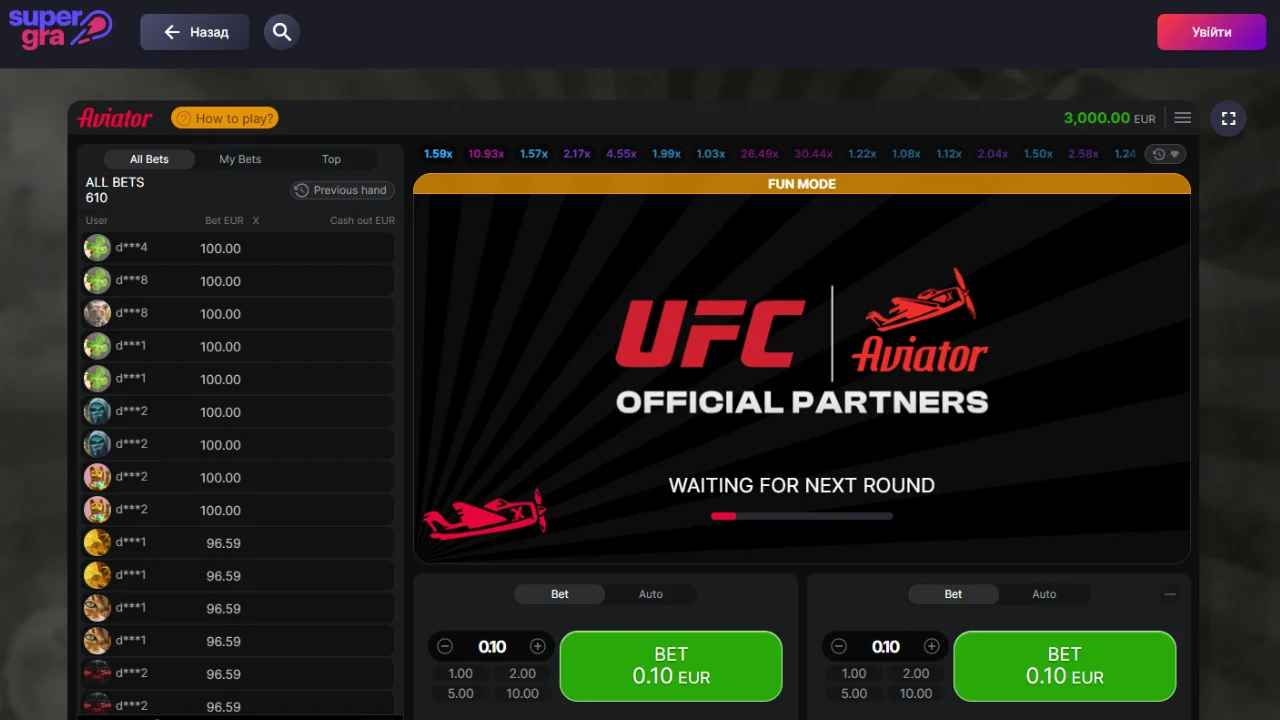Open the 1.57x round result
The width and height of the screenshot is (1280, 720).
(534, 154)
